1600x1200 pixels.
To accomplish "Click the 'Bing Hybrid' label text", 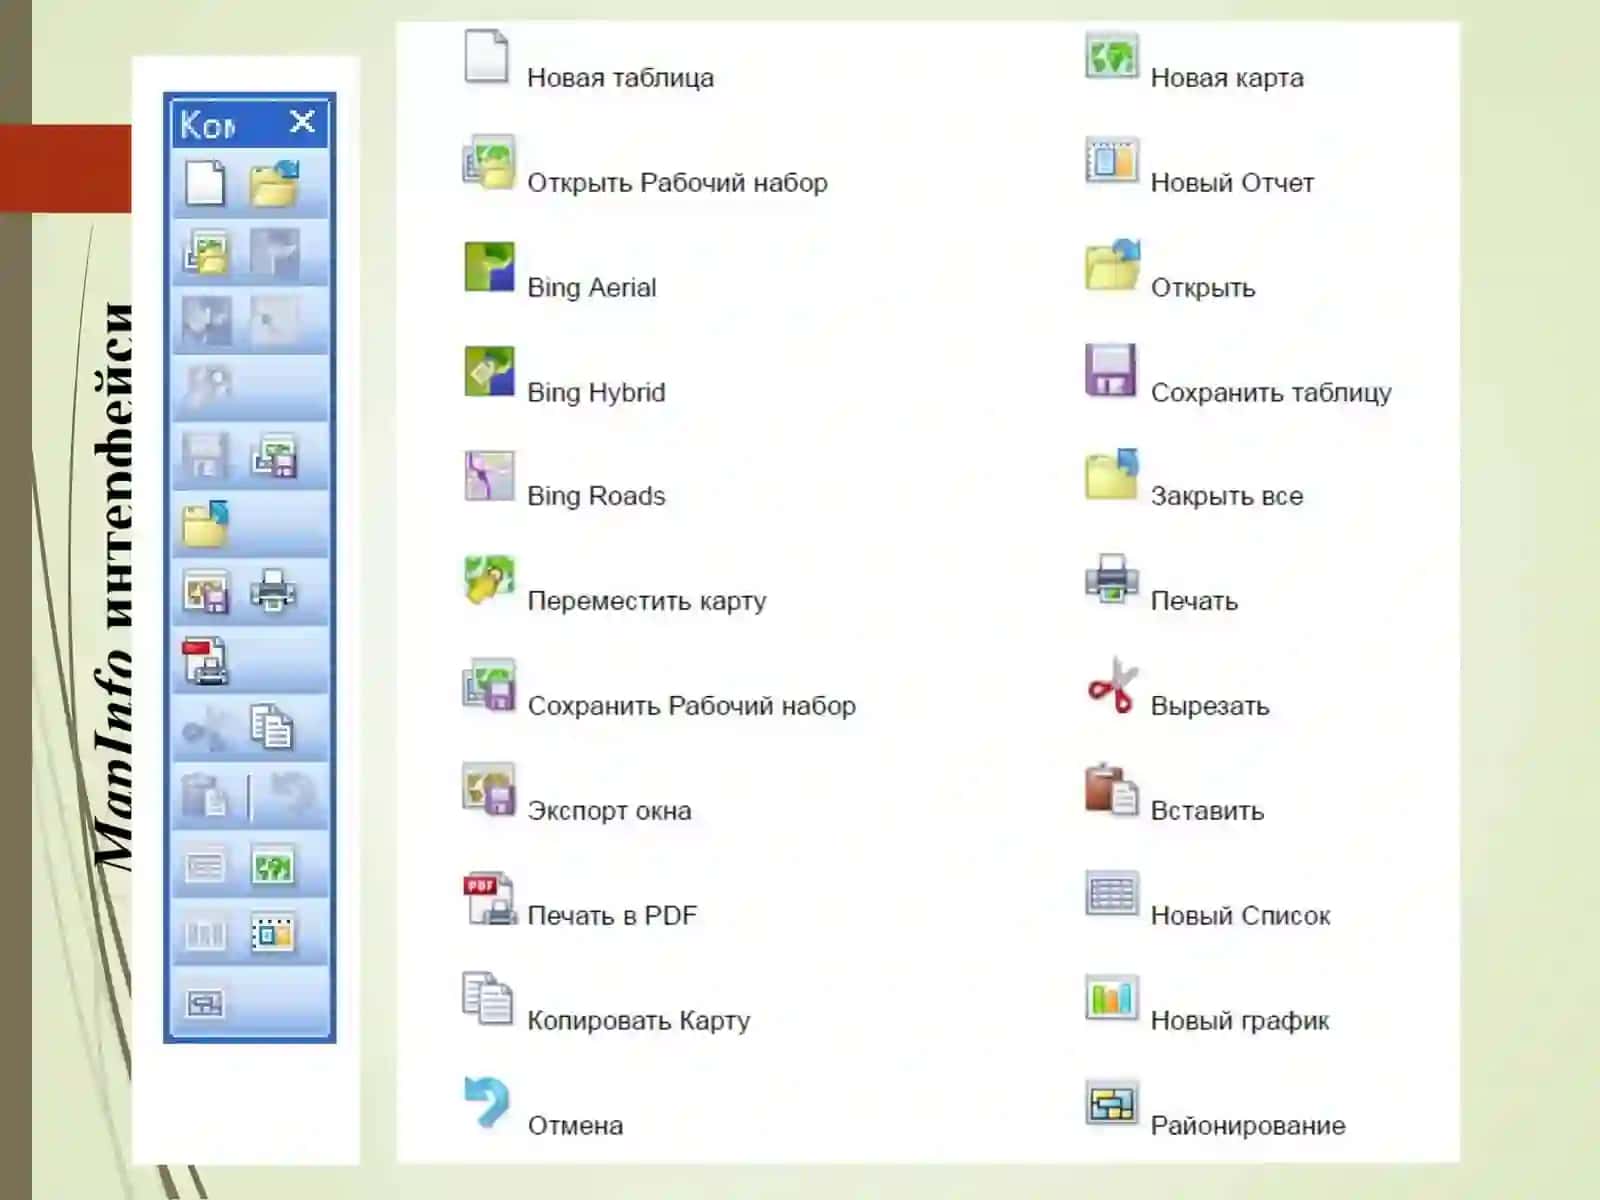I will (596, 393).
